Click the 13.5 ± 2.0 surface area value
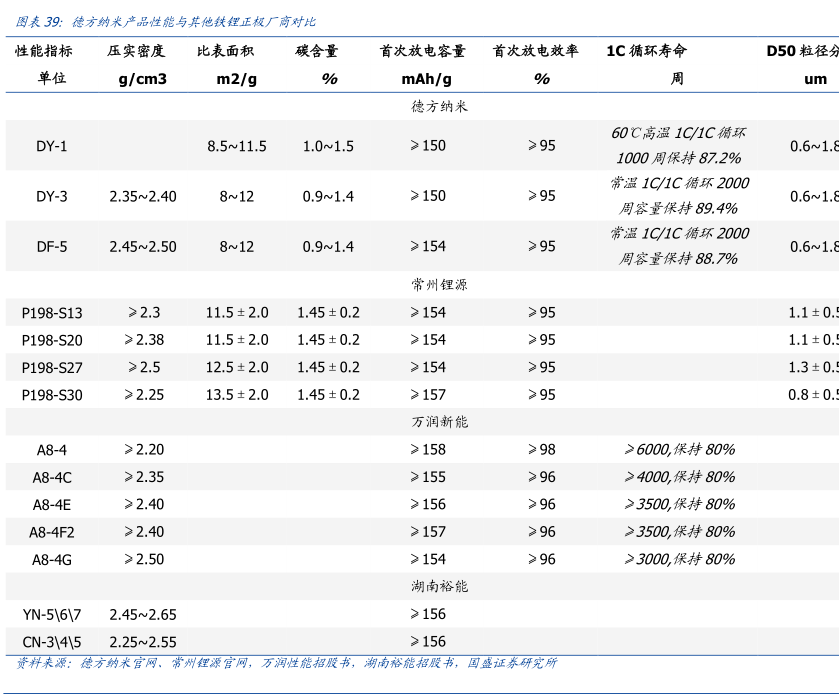This screenshot has width=839, height=694. point(237,395)
